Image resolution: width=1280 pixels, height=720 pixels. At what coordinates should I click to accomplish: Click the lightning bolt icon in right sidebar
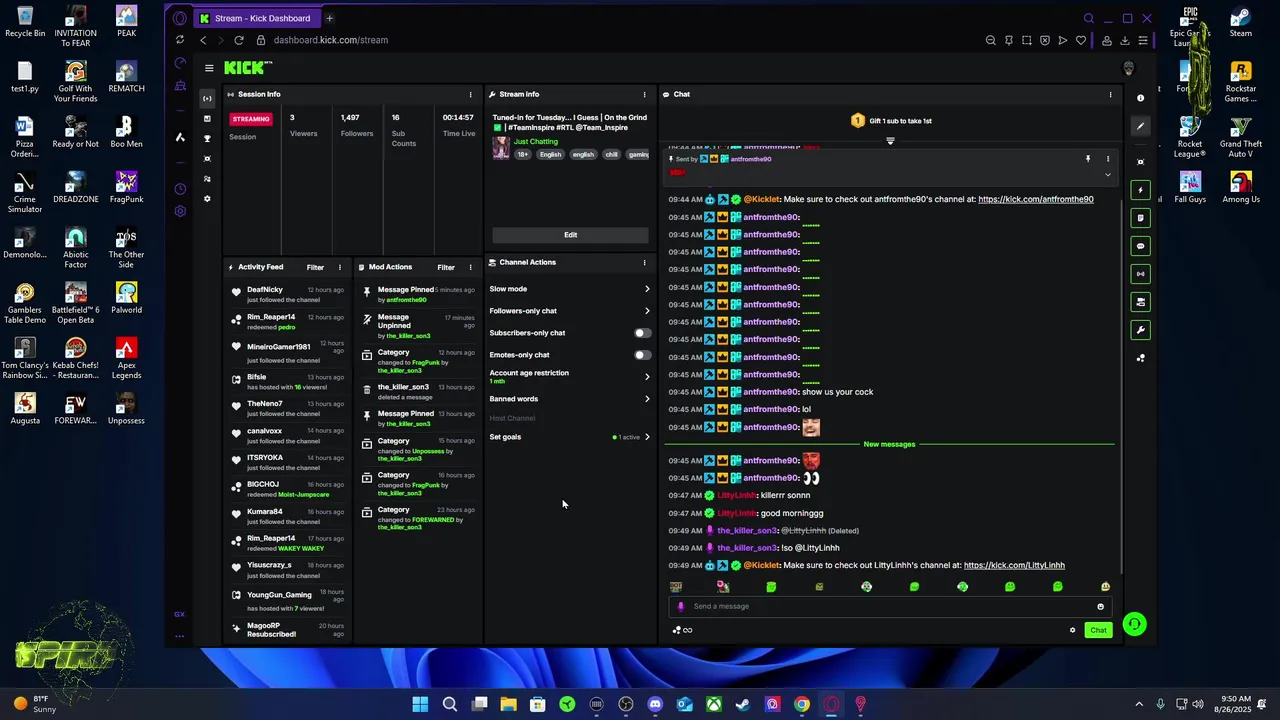pos(1140,190)
